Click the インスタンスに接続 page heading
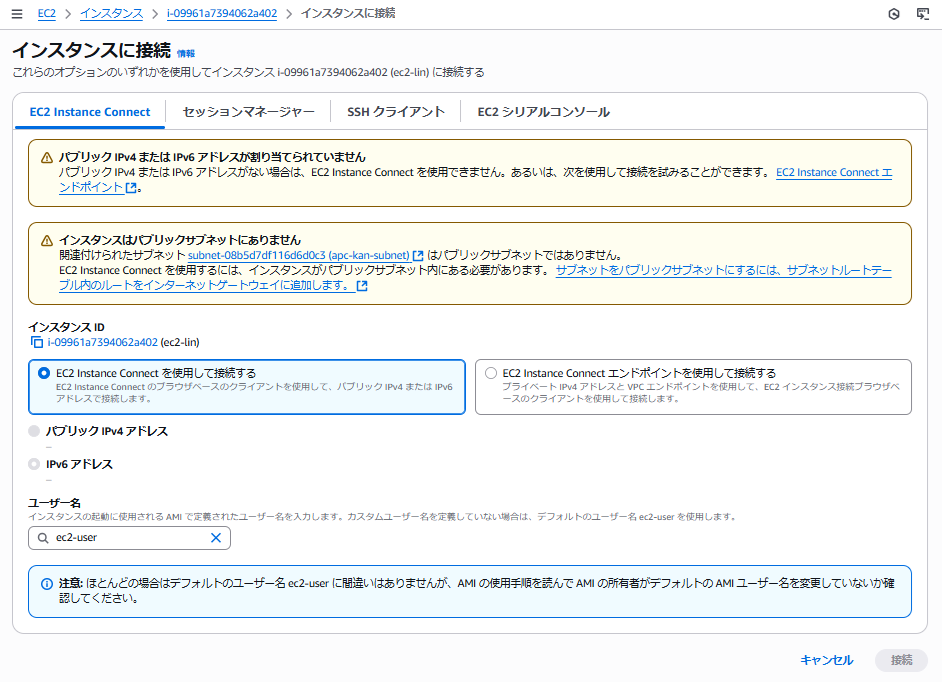Viewport: 942px width, 682px height. (x=92, y=50)
